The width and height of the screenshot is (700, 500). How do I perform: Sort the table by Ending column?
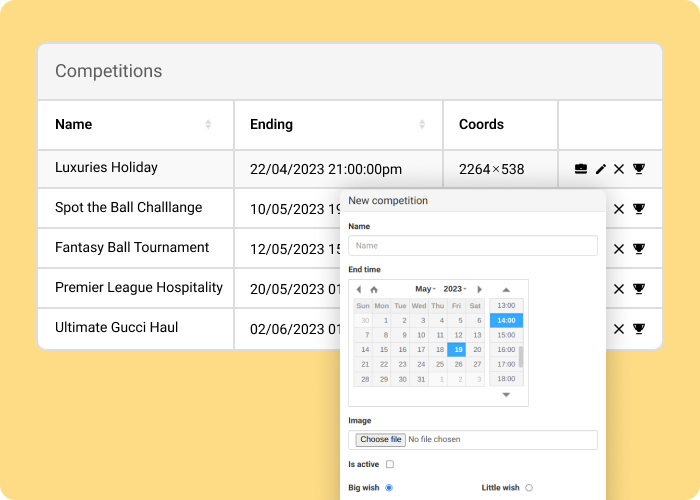[x=421, y=124]
